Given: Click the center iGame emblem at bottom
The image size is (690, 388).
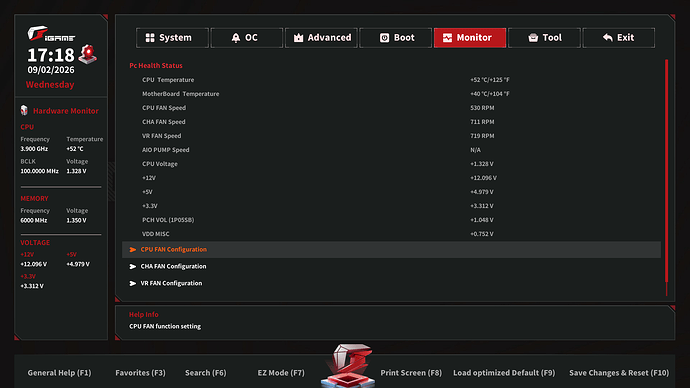Looking at the screenshot, I should (x=348, y=365).
